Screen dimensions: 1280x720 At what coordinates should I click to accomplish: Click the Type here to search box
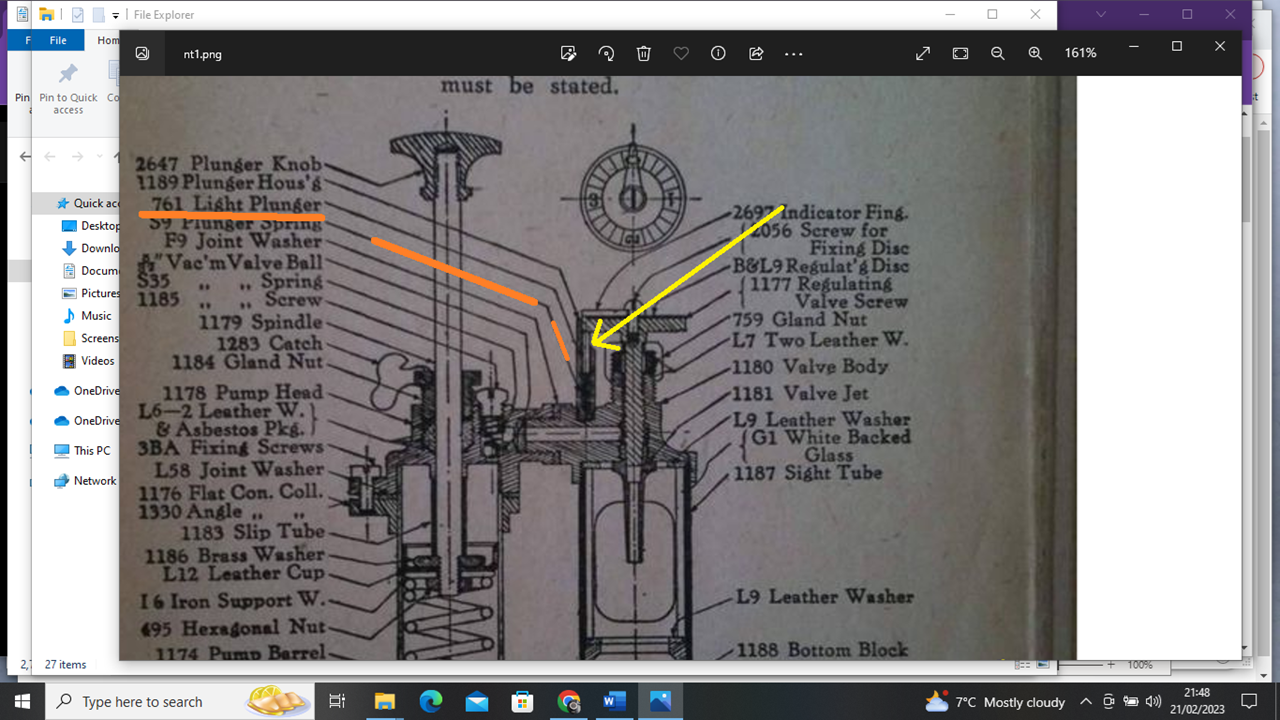click(x=181, y=701)
